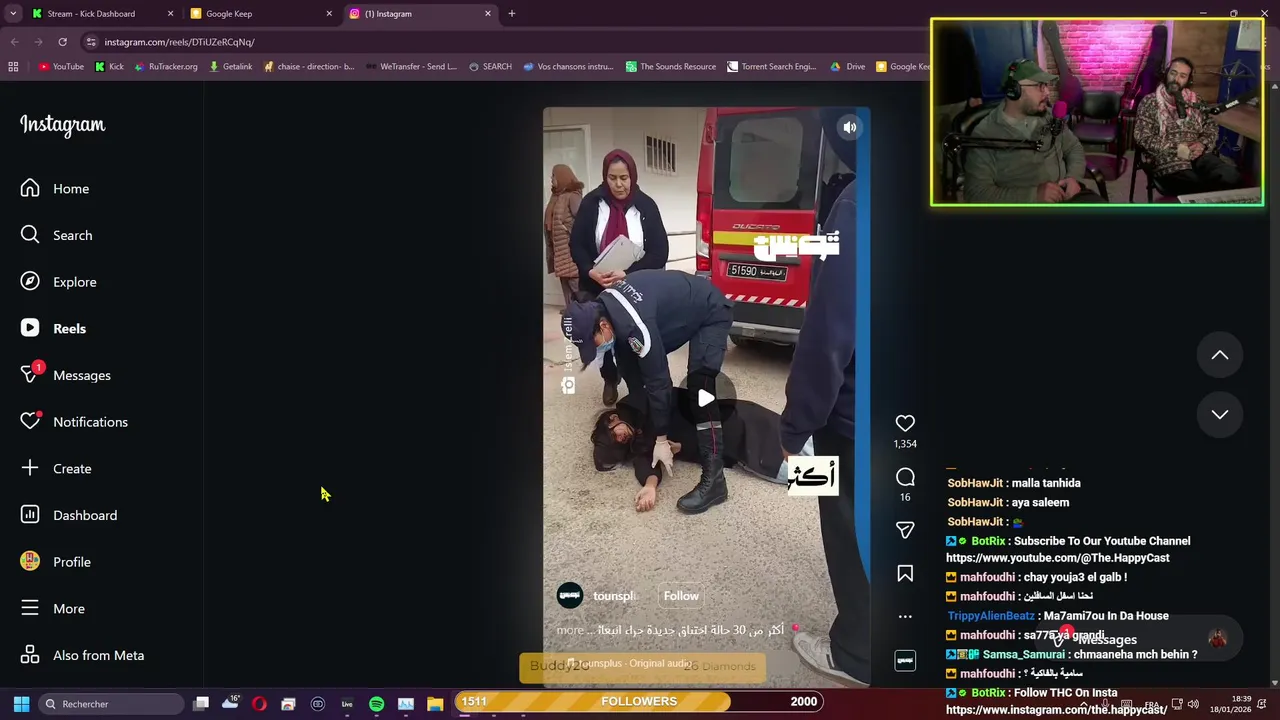Image resolution: width=1280 pixels, height=720 pixels.
Task: Go back in browser history
Action: tap(14, 42)
